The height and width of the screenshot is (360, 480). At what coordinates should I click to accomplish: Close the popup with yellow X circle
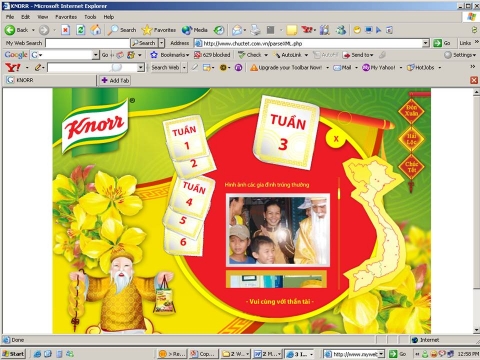(x=336, y=139)
